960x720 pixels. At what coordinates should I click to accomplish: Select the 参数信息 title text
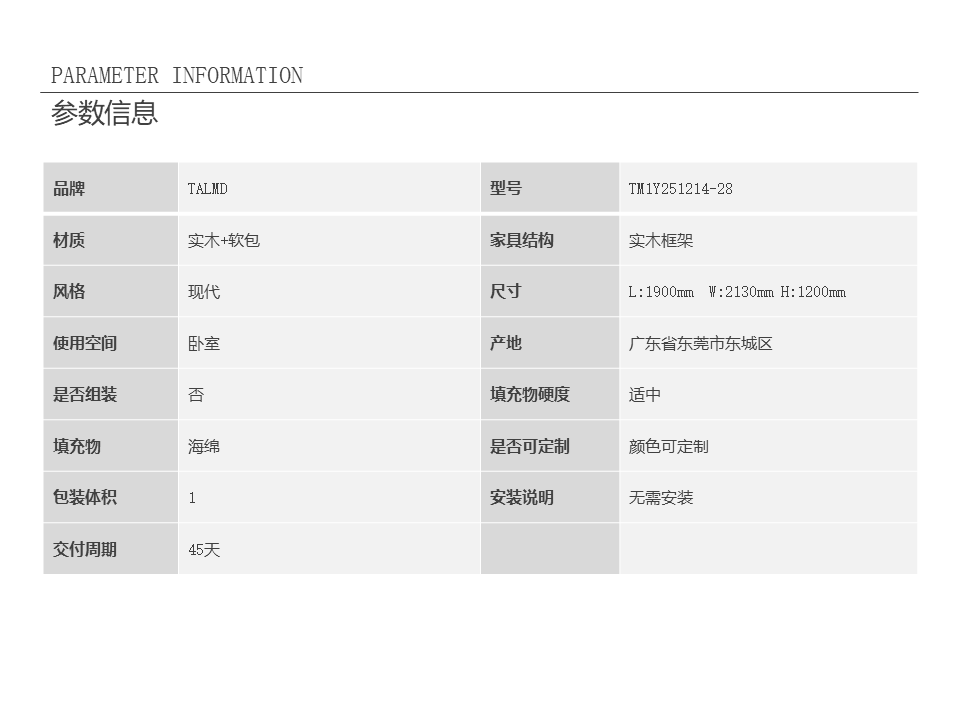pyautogui.click(x=104, y=113)
